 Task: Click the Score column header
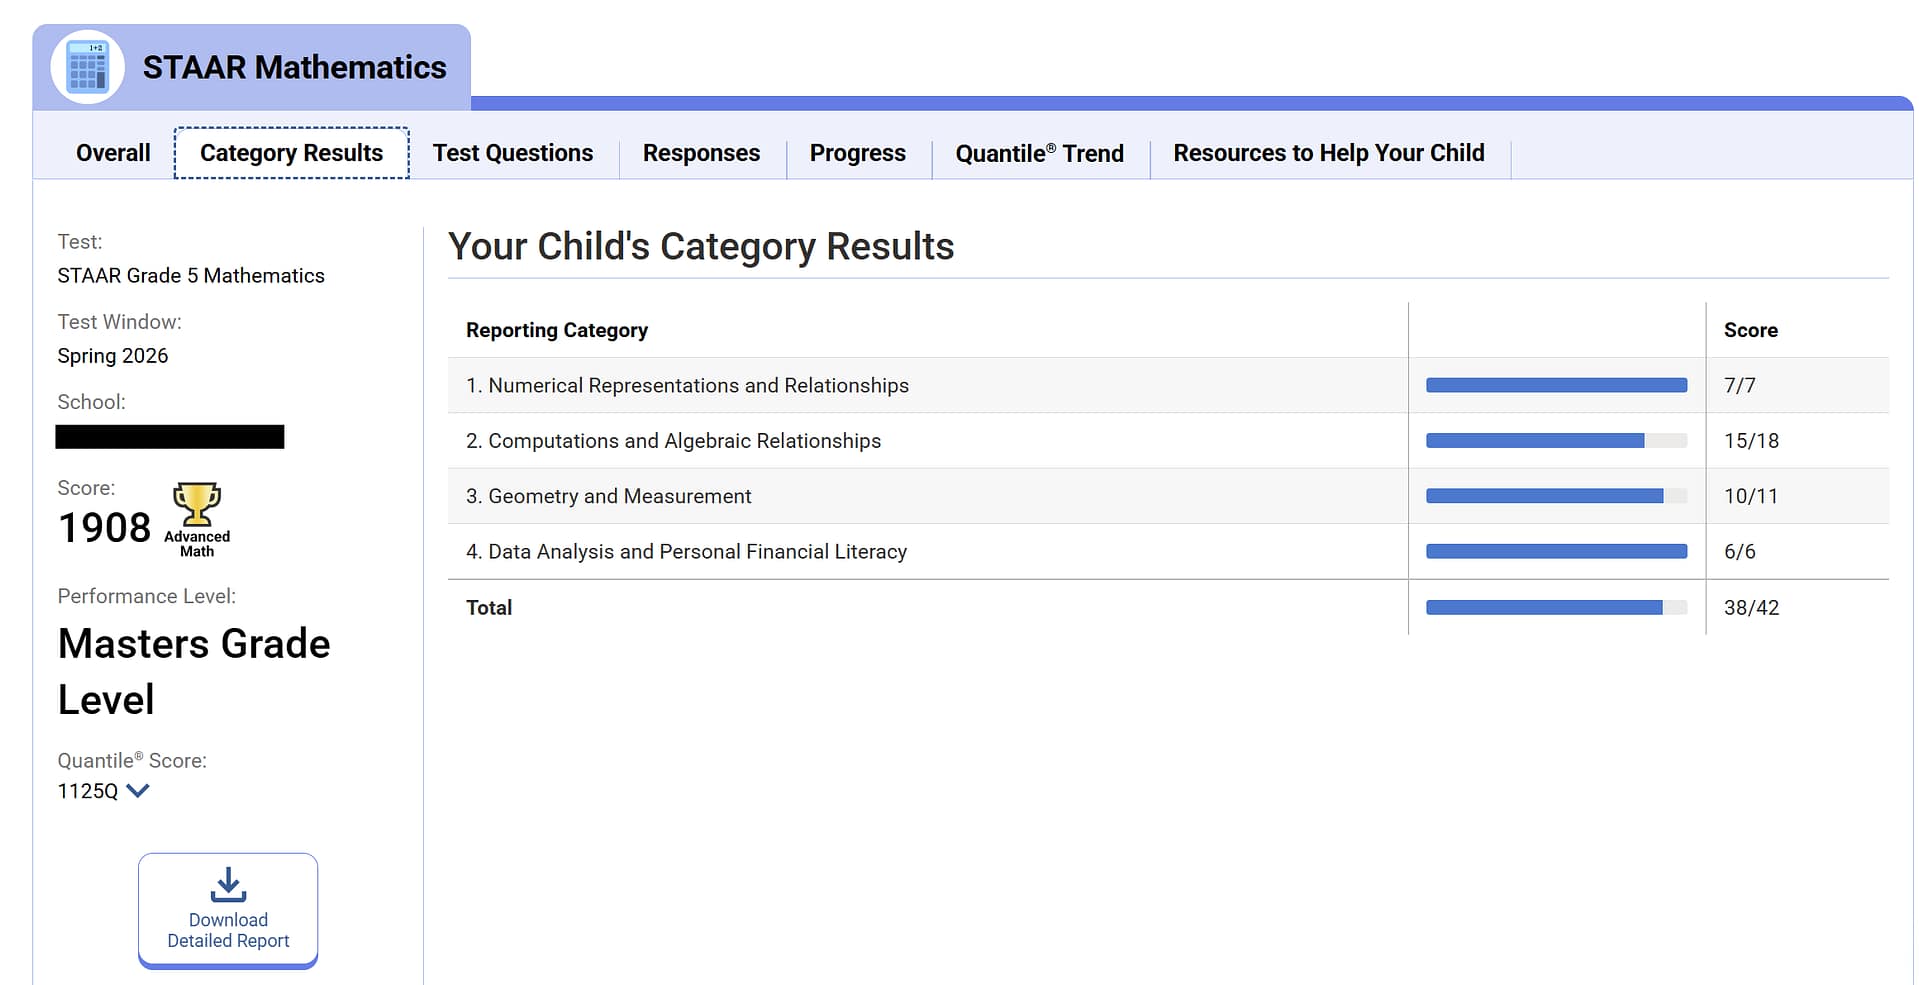click(1750, 330)
